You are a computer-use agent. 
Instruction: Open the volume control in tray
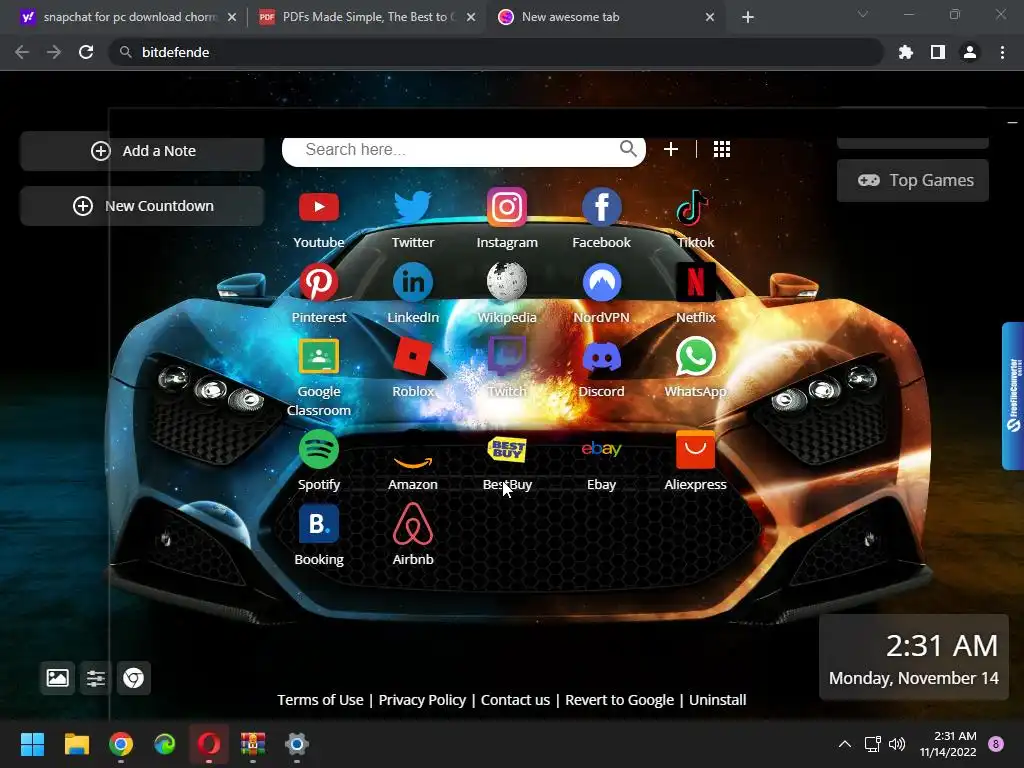click(x=897, y=744)
